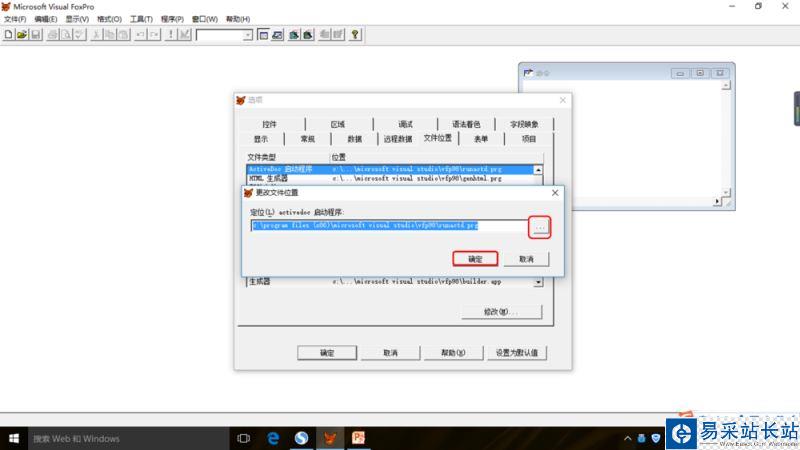Switch to the 调试 tab
800x450 pixels.
[406, 124]
